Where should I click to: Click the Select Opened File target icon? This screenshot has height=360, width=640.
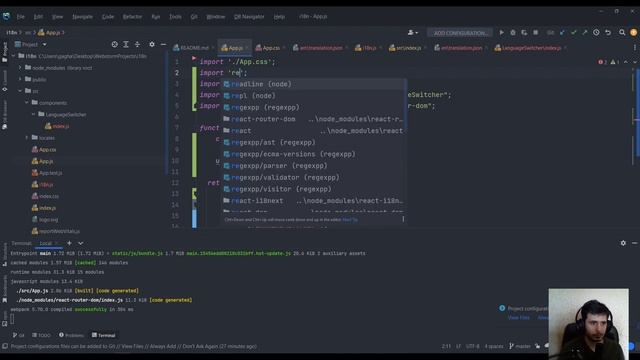click(114, 44)
